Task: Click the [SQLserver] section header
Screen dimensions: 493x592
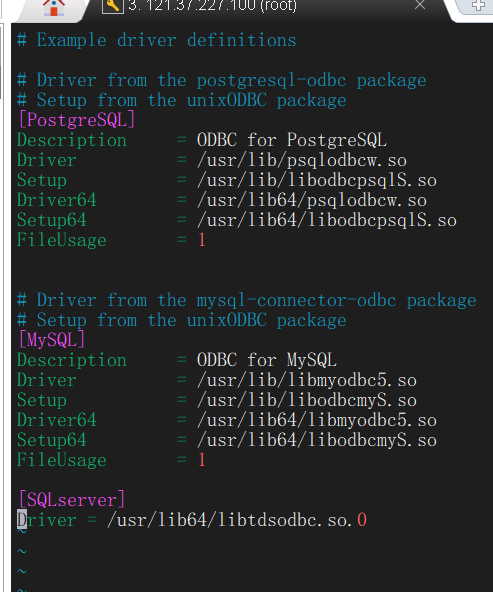Action: 72,500
